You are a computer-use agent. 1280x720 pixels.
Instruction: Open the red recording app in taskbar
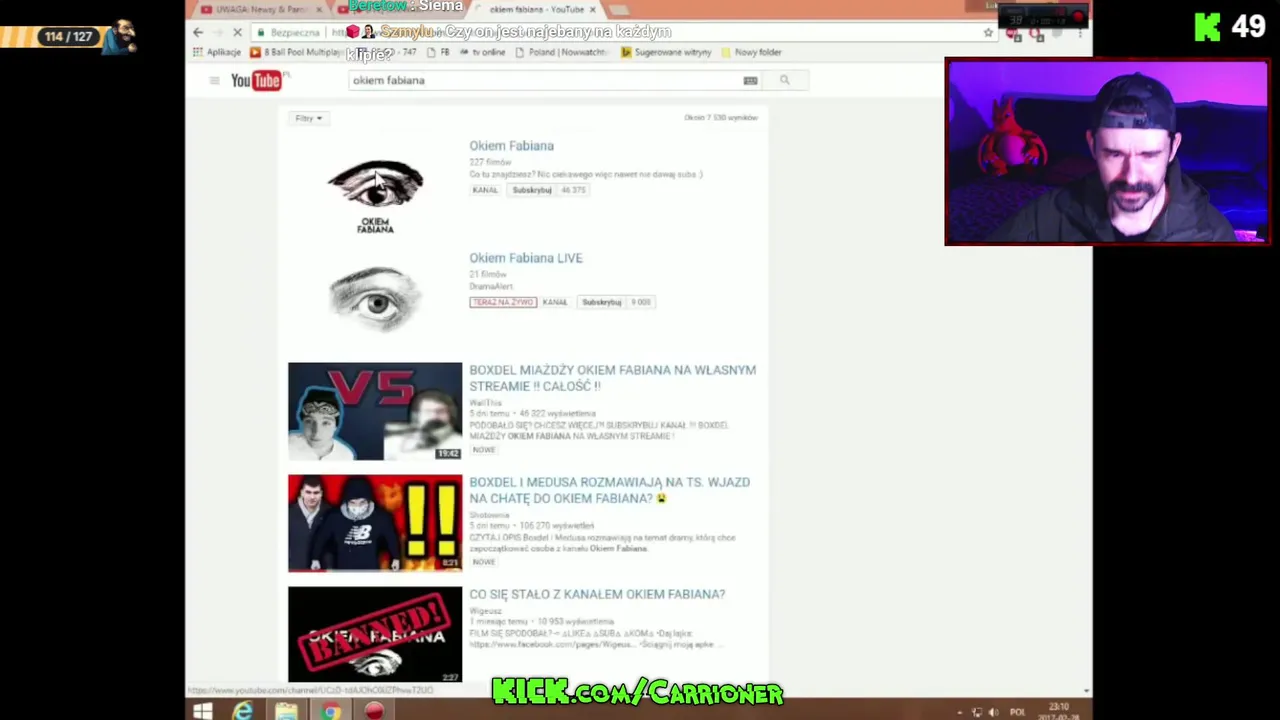tap(374, 711)
